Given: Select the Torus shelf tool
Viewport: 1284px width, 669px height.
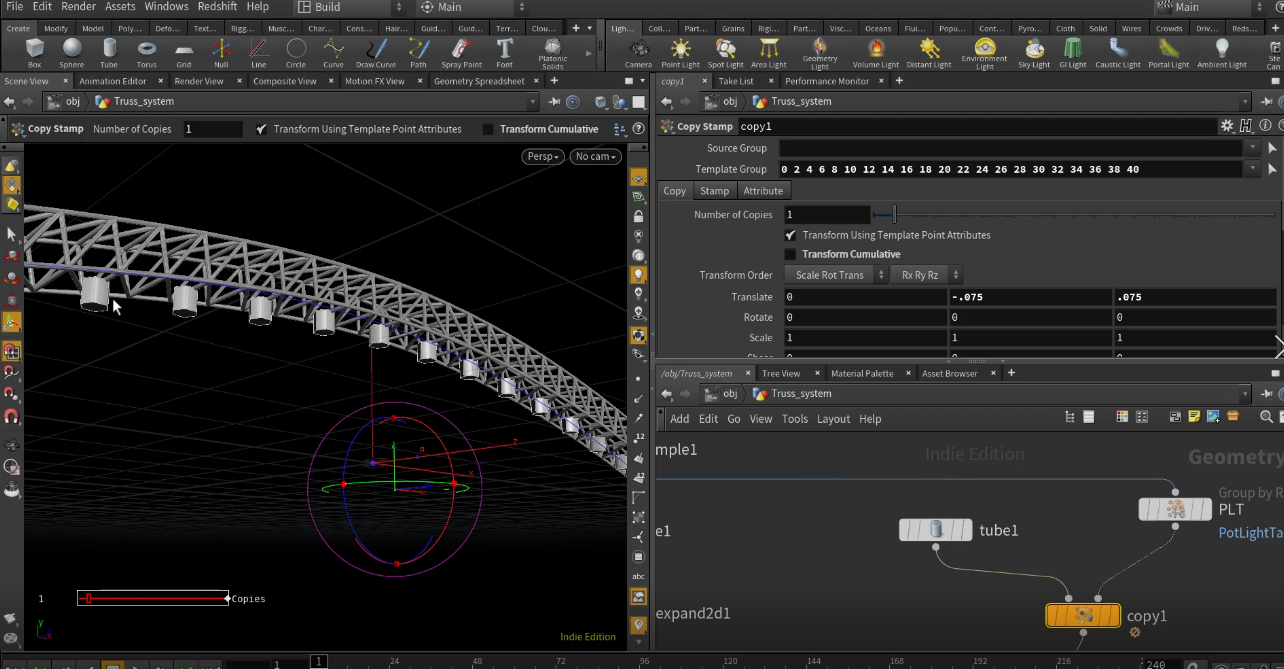Looking at the screenshot, I should (x=146, y=52).
